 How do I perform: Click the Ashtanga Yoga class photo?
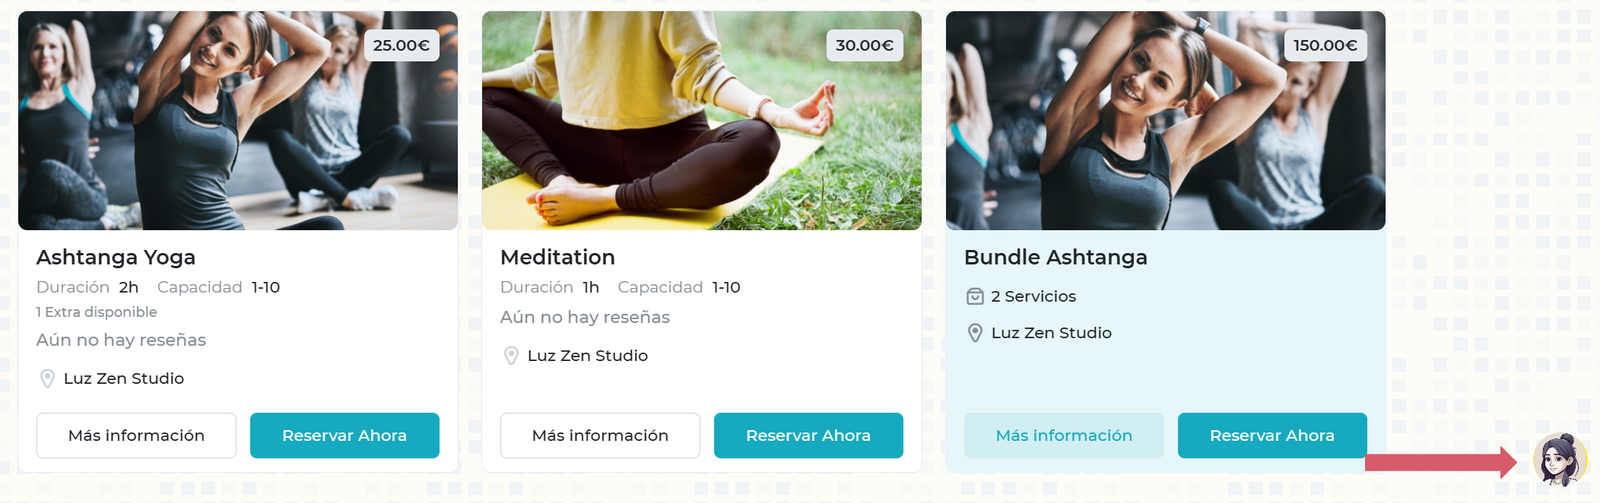tap(238, 121)
